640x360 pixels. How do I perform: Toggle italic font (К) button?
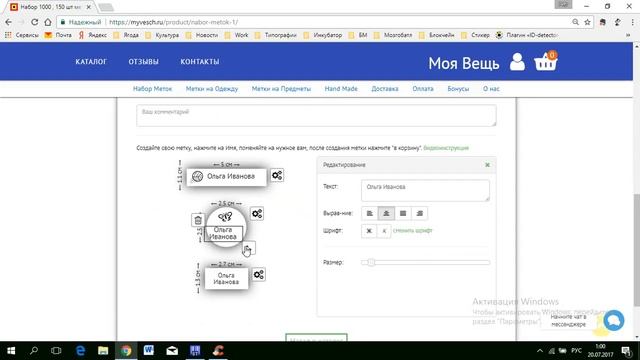(x=384, y=231)
